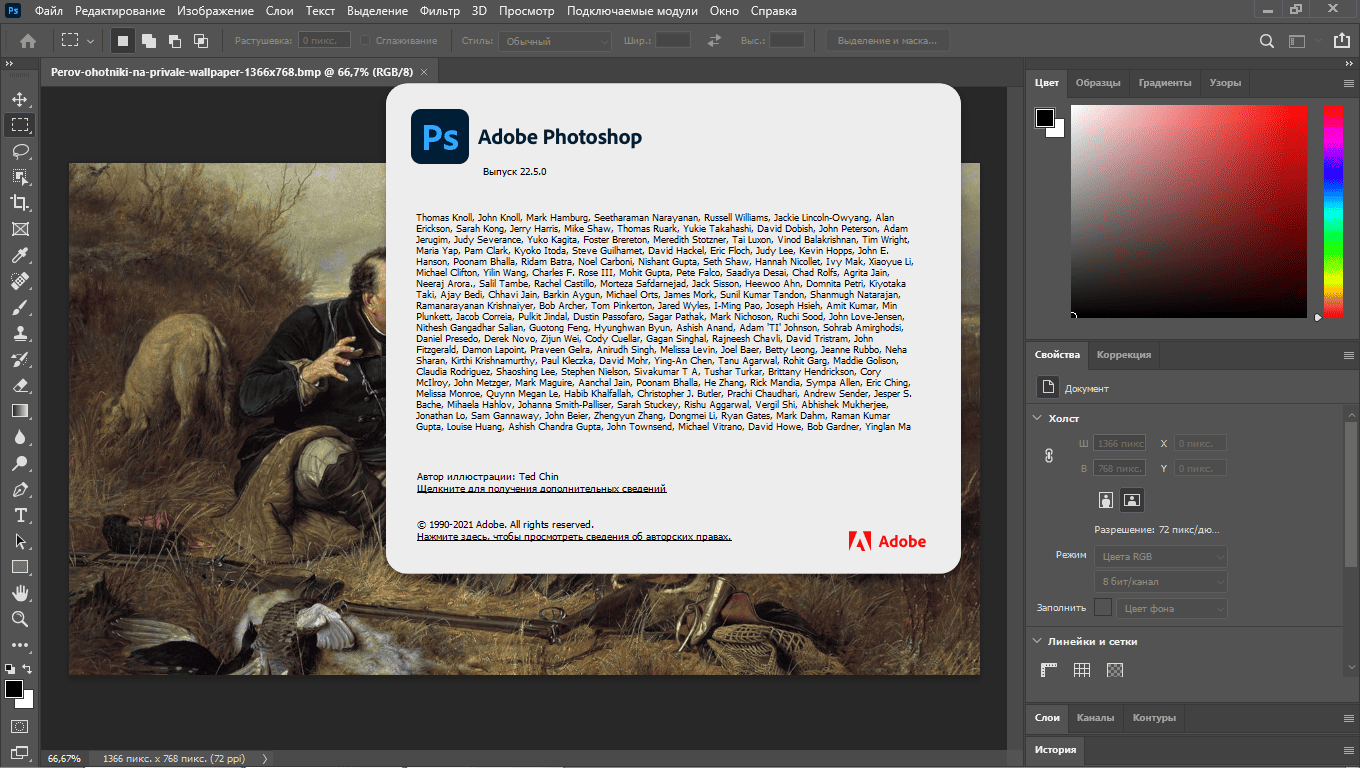Close the Perov-ohotniki document tab

[424, 73]
